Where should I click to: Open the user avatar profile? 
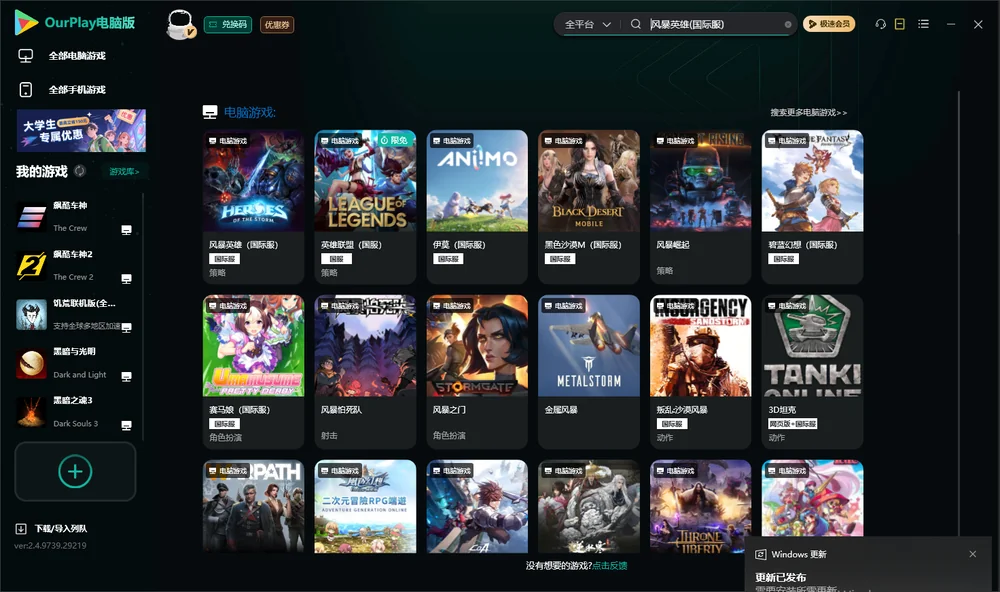click(180, 25)
